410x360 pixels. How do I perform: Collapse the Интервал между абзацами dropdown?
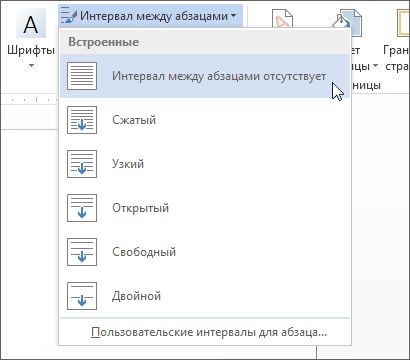pyautogui.click(x=150, y=16)
